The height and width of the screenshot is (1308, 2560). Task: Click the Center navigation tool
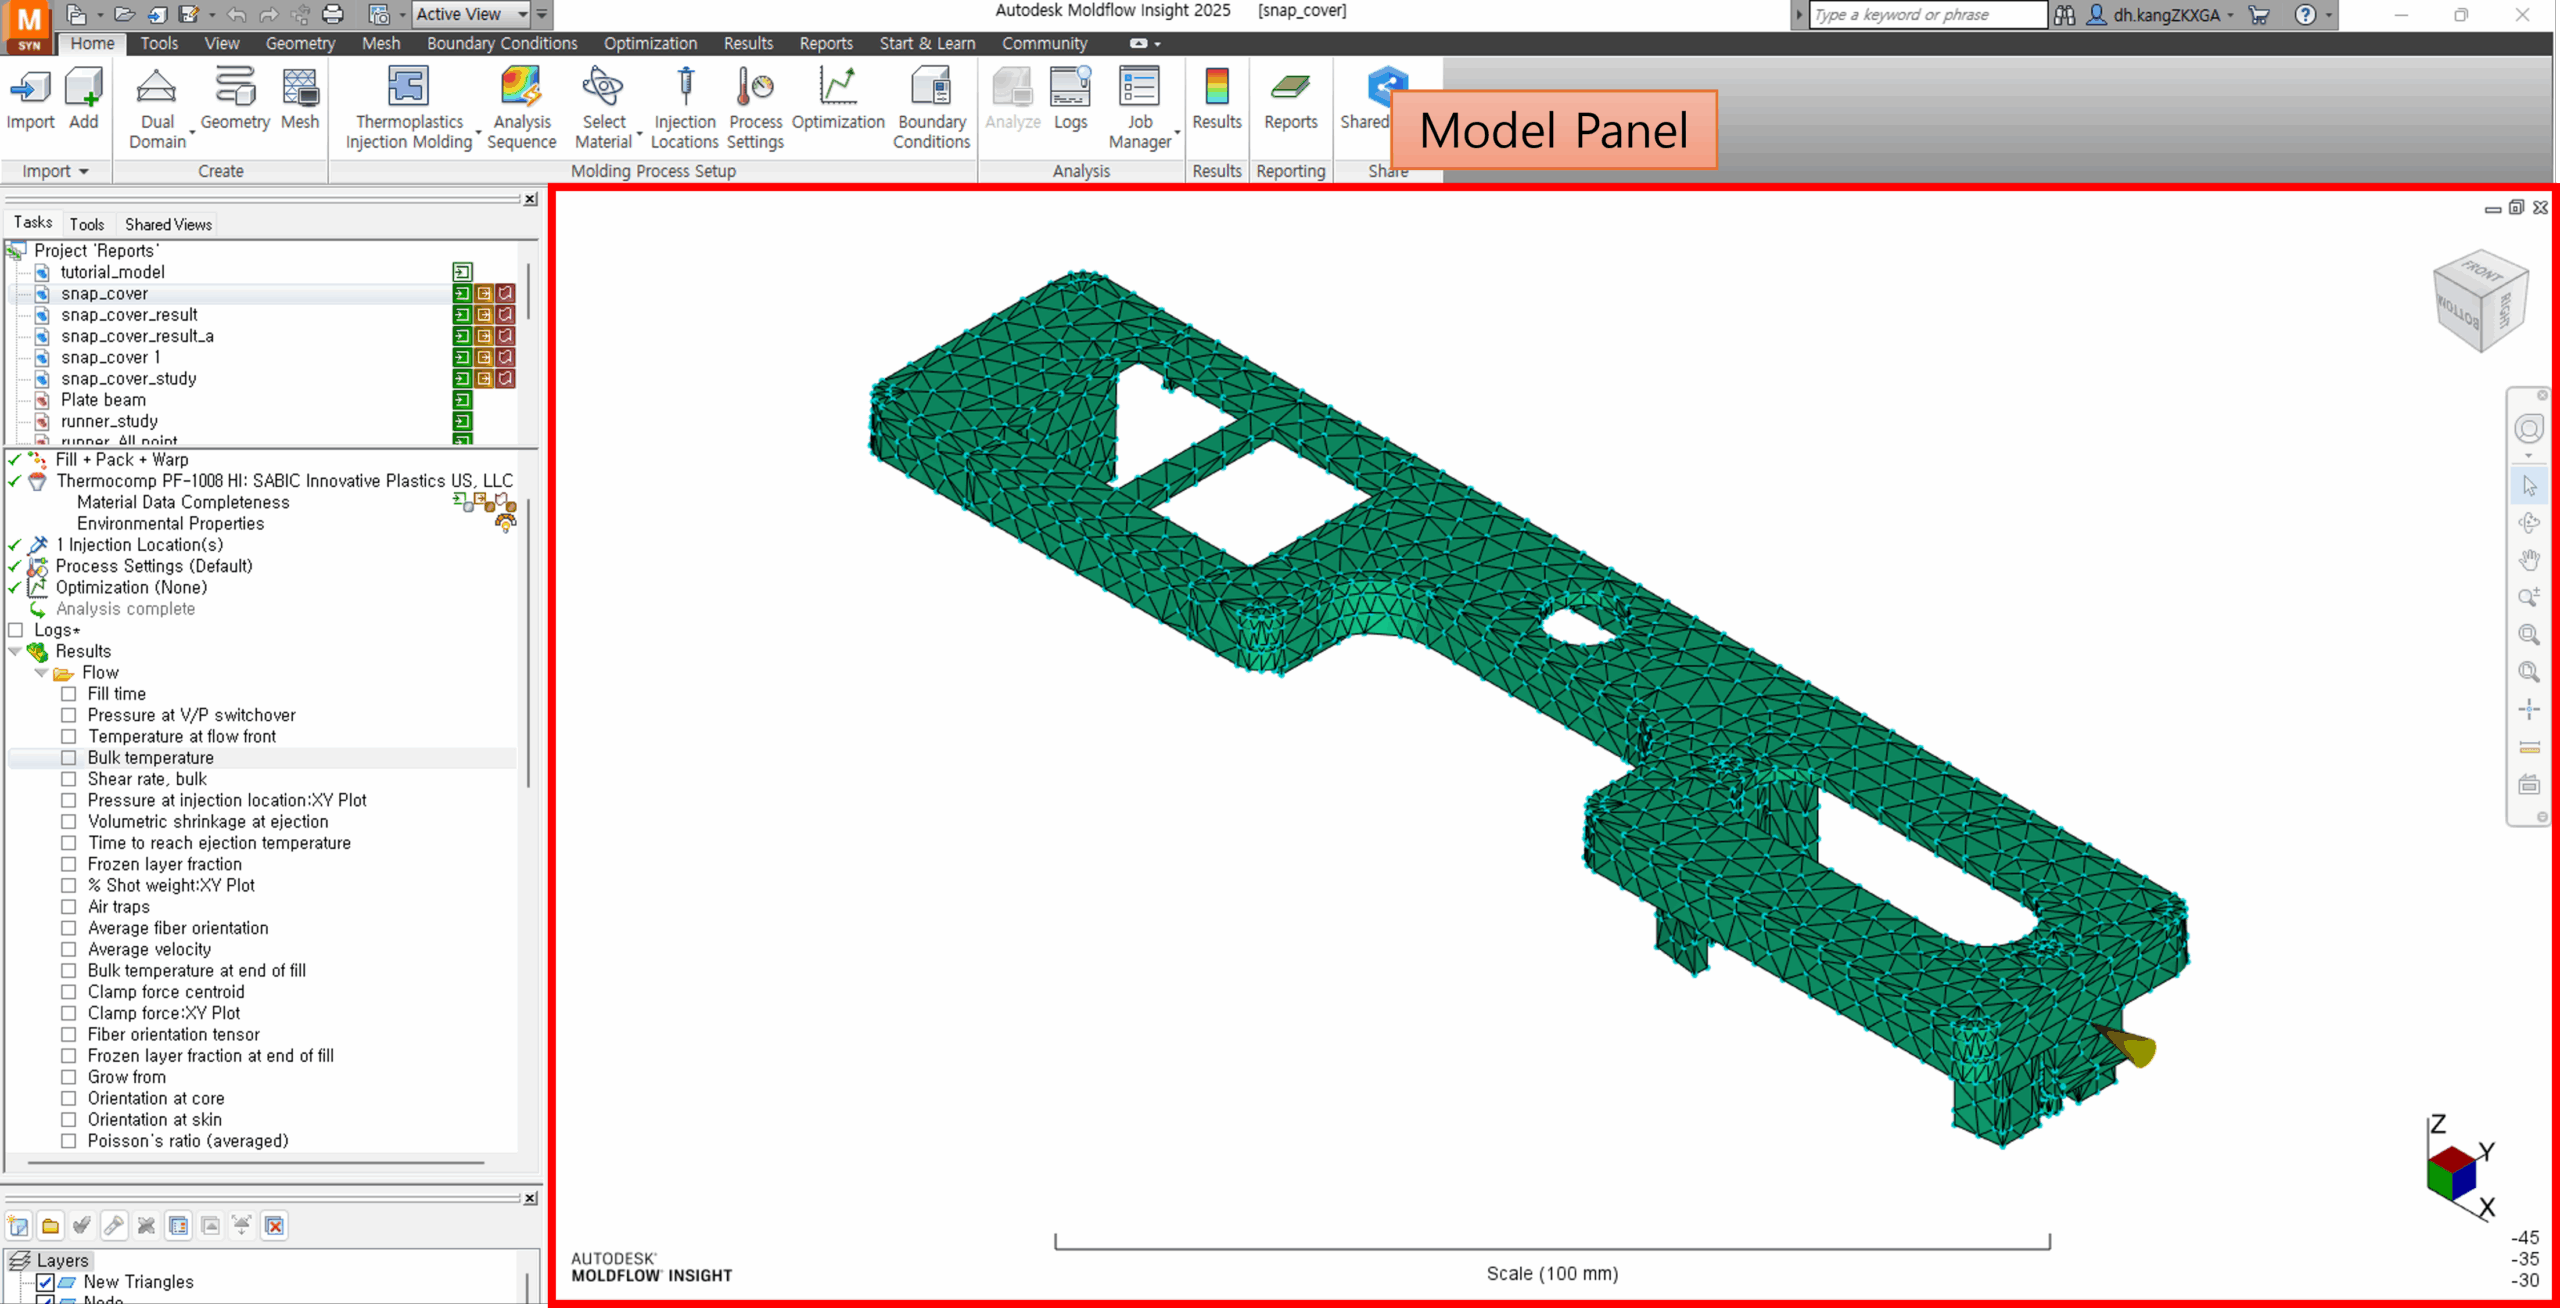[2529, 710]
